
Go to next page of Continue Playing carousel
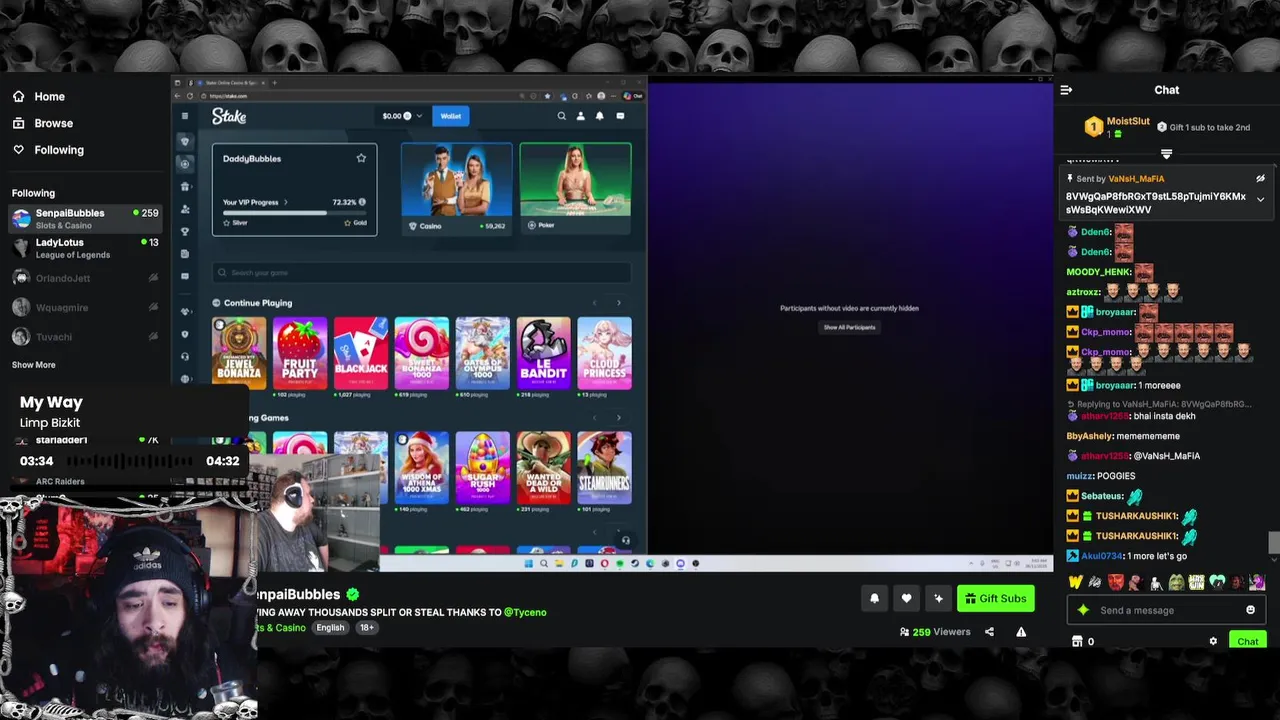click(618, 303)
